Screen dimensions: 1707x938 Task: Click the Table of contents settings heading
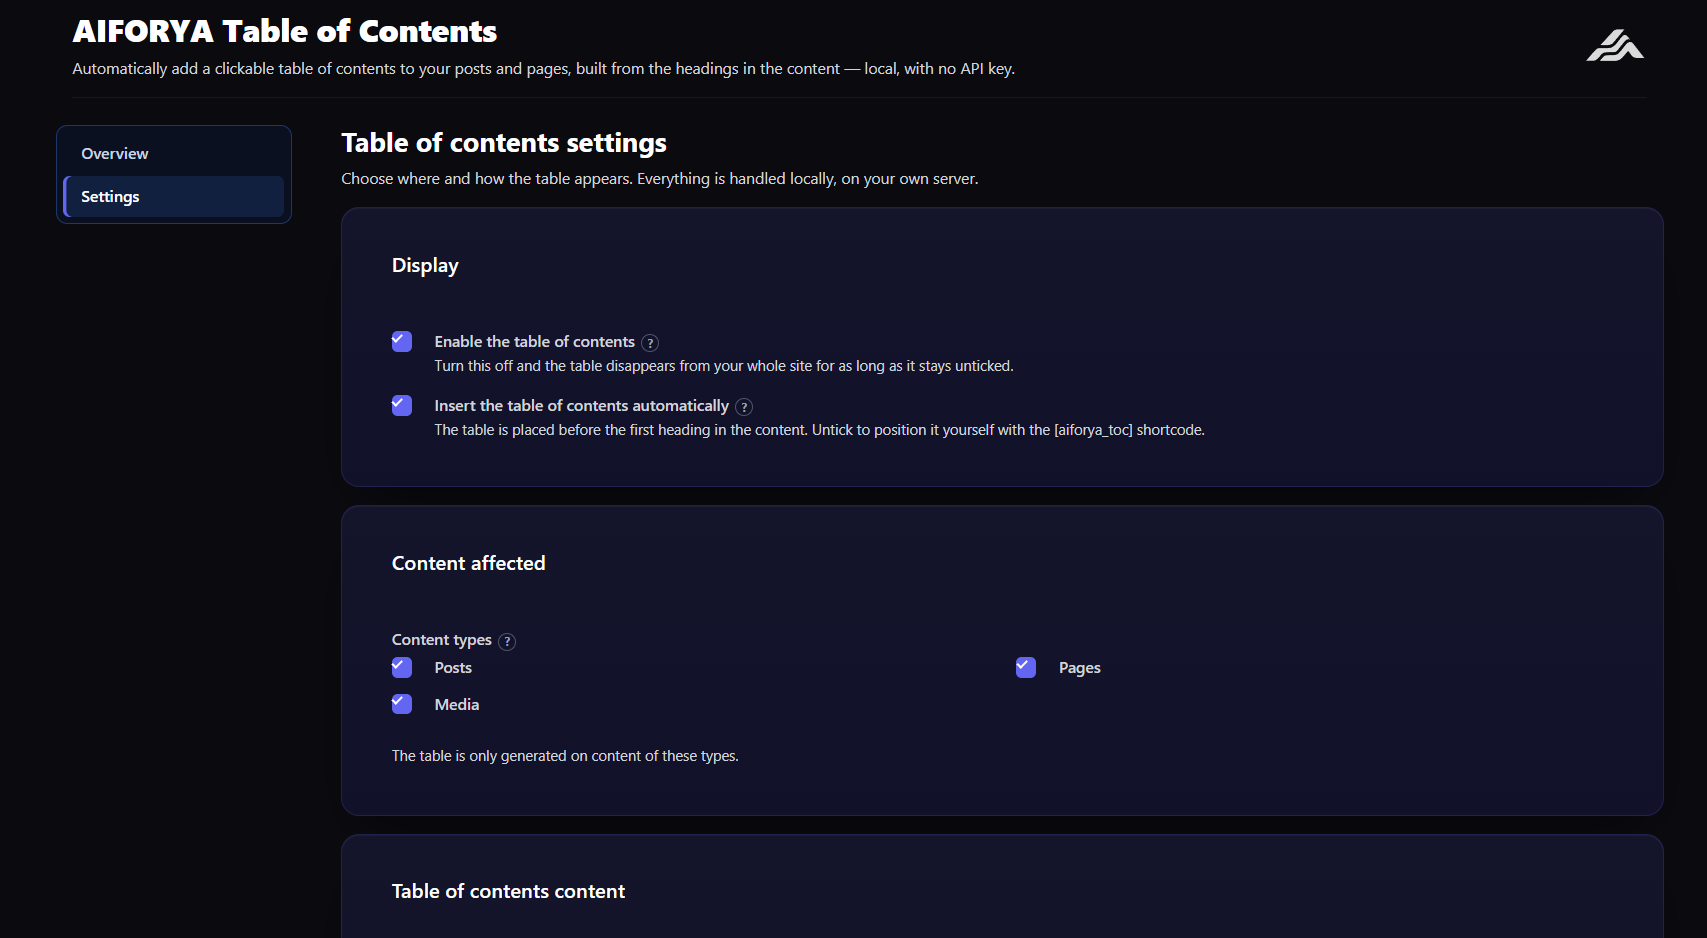504,143
